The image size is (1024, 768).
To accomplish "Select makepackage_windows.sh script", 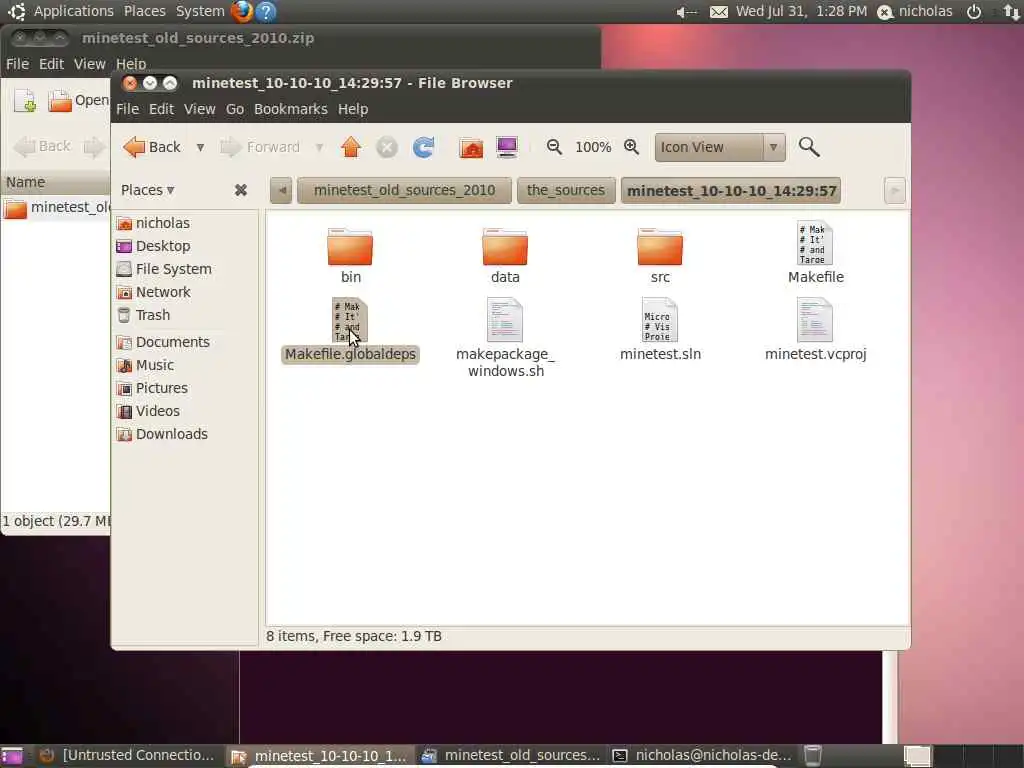I will [x=505, y=338].
